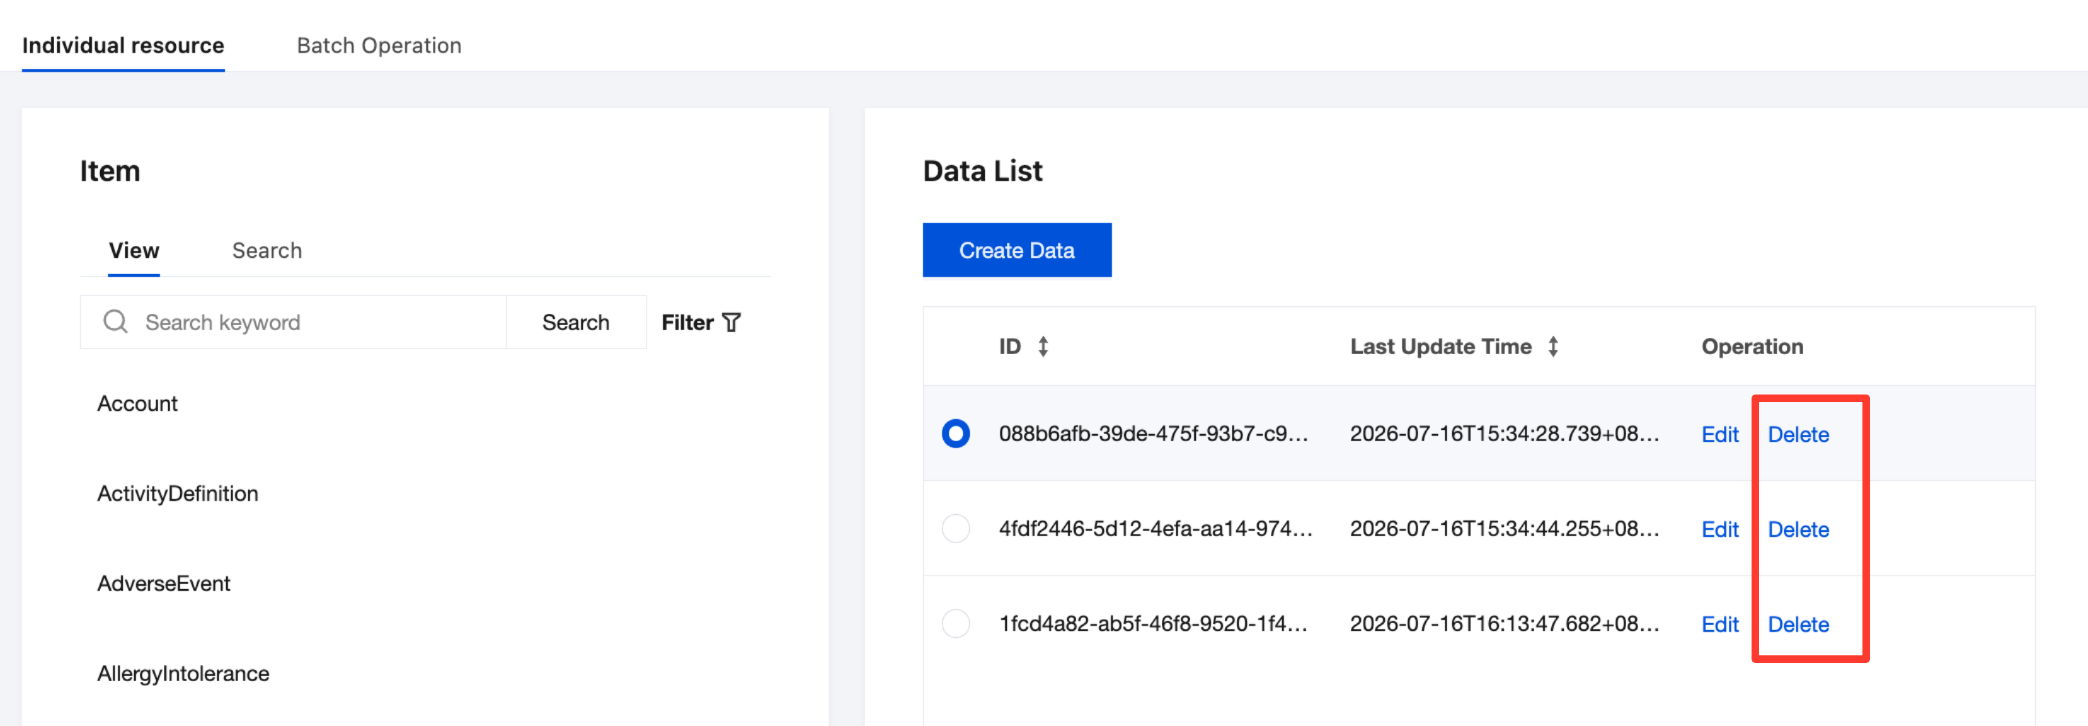Switch to the Individual resource tab
Image resolution: width=2088 pixels, height=726 pixels.
point(123,45)
